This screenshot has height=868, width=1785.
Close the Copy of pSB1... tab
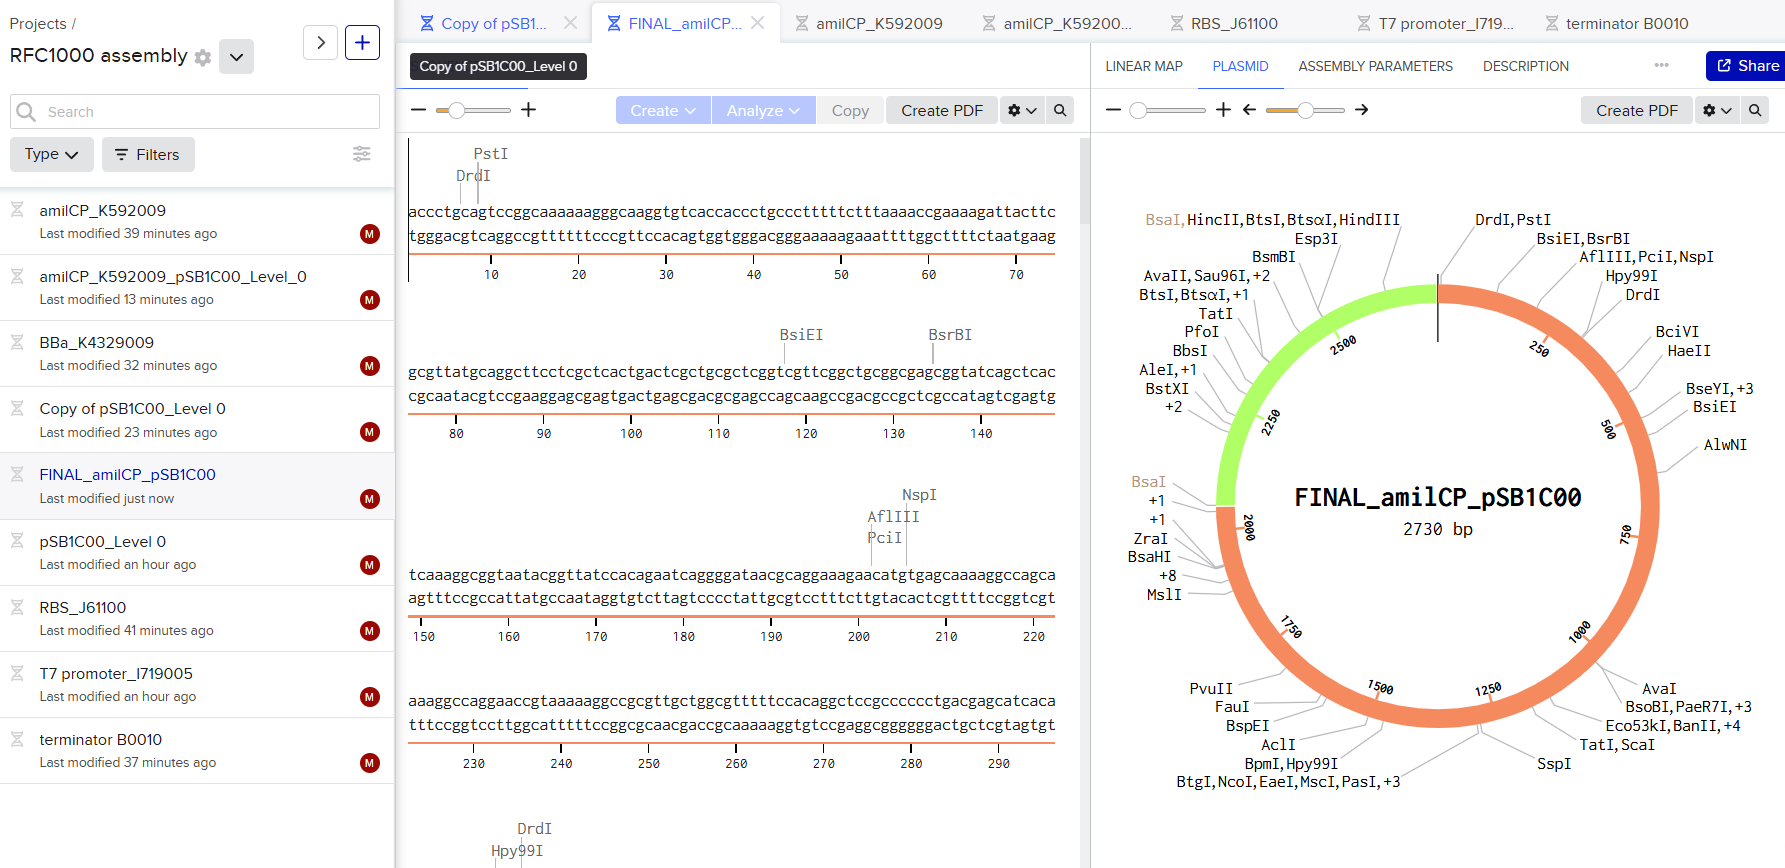[570, 22]
